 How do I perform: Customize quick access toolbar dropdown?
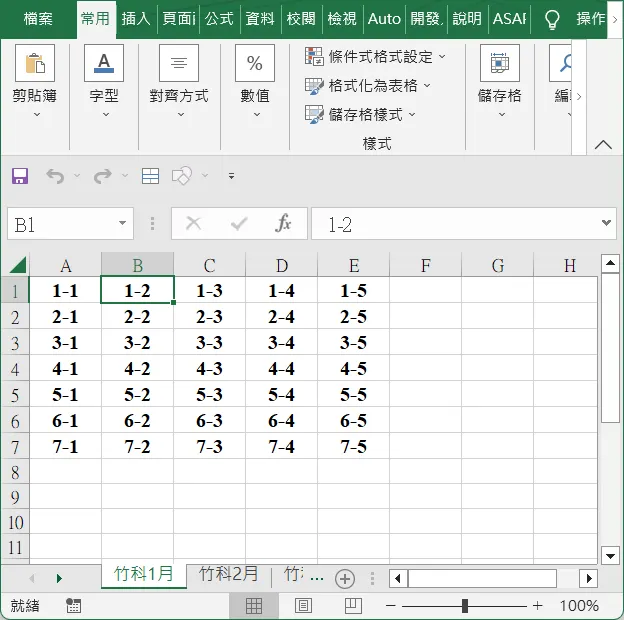231,175
